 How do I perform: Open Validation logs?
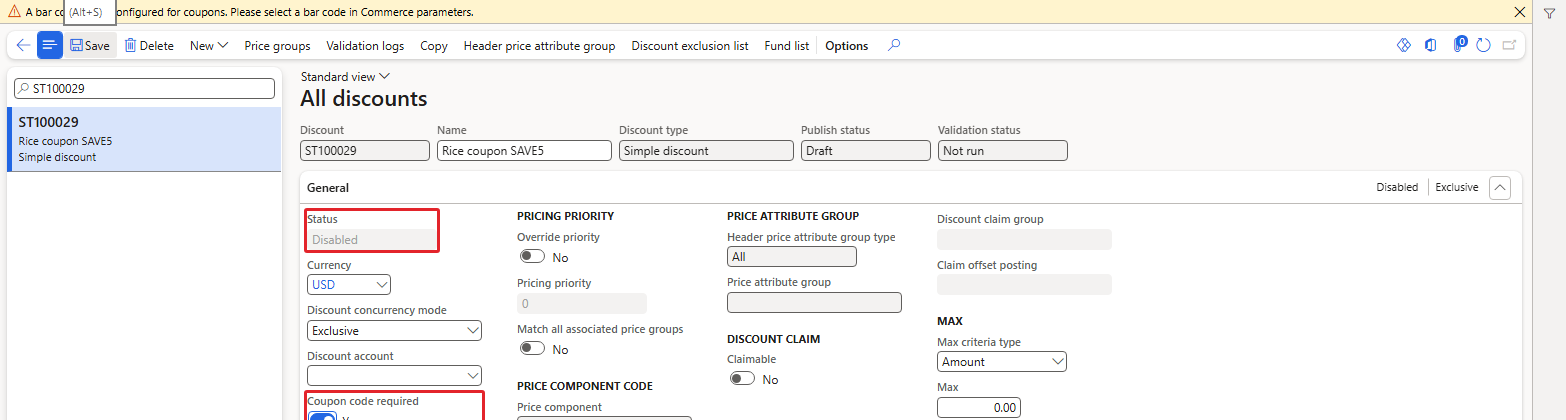click(x=365, y=46)
